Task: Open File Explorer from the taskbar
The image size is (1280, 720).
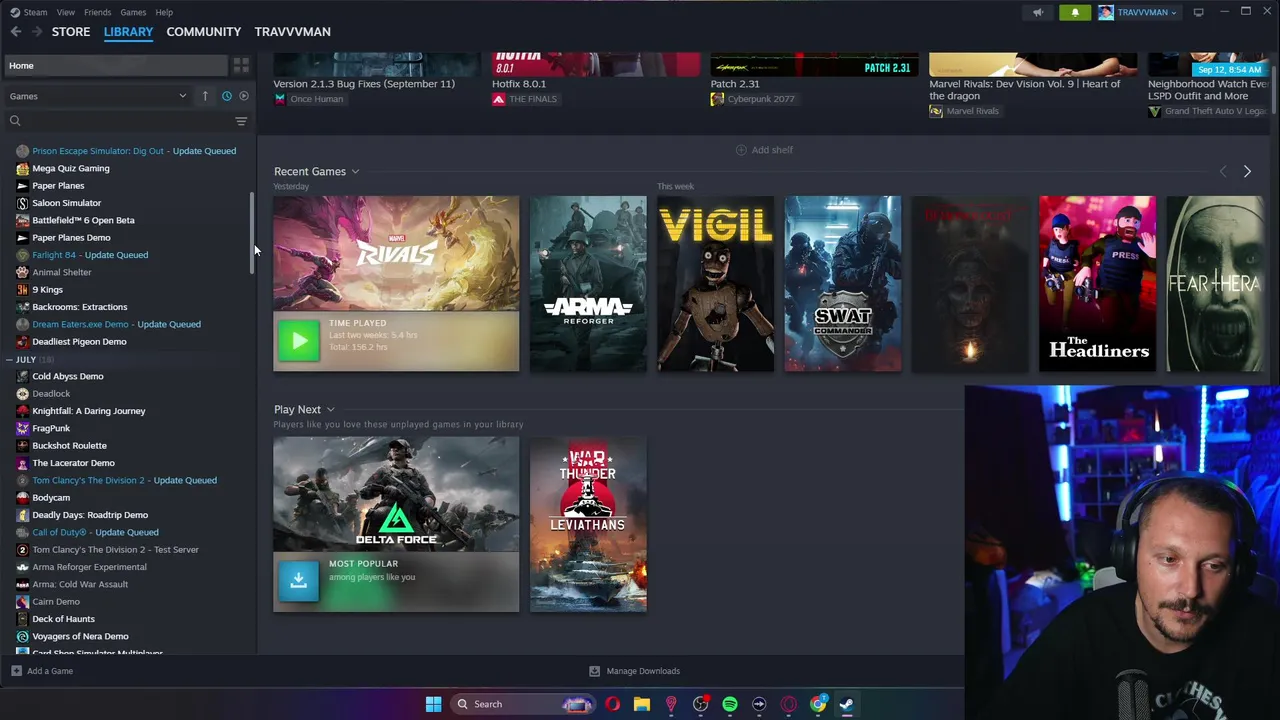Action: coord(642,704)
